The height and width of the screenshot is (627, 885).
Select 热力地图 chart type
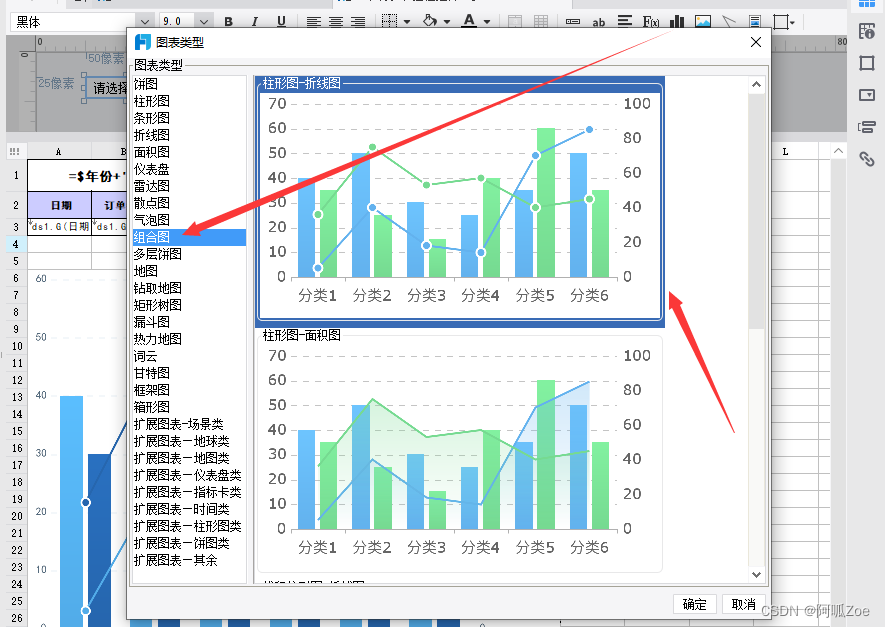pos(189,339)
